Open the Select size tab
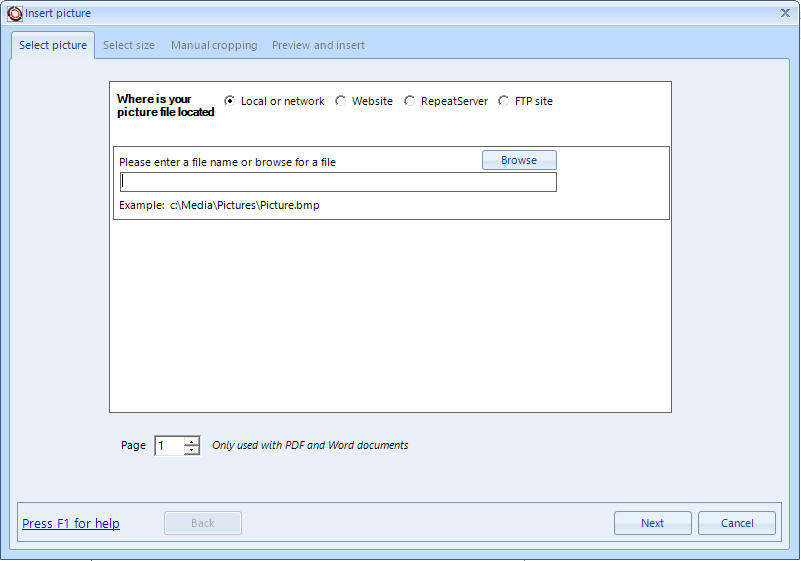The height and width of the screenshot is (561, 801). click(129, 45)
